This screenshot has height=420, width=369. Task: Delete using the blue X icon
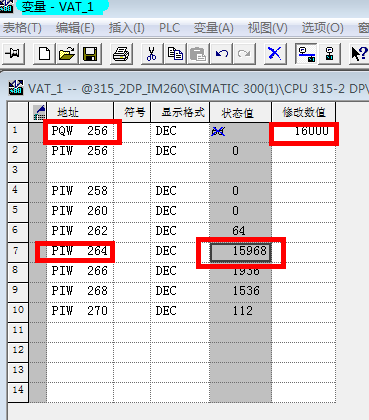(x=275, y=54)
